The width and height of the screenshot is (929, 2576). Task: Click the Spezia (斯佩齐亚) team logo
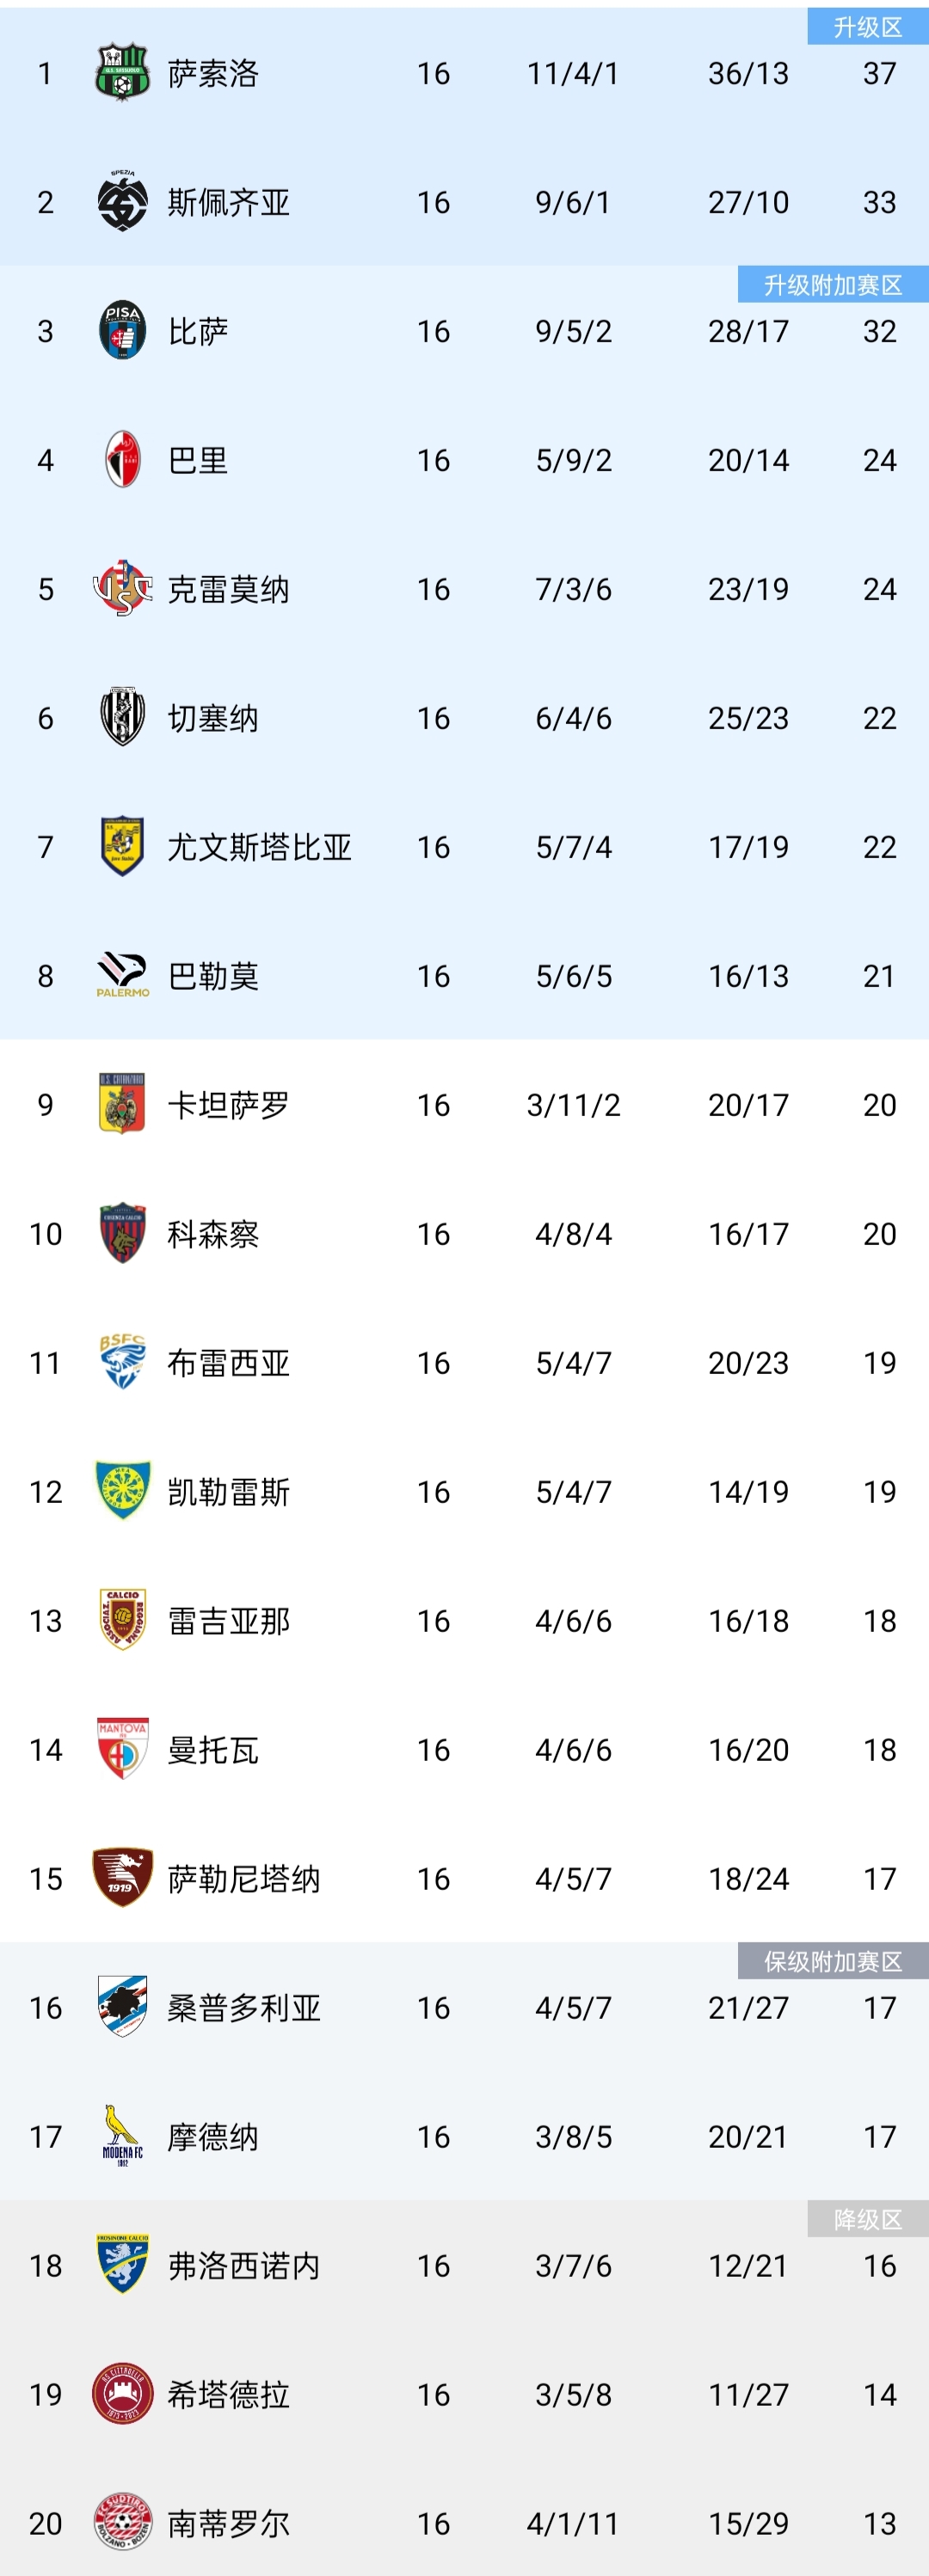[x=122, y=202]
